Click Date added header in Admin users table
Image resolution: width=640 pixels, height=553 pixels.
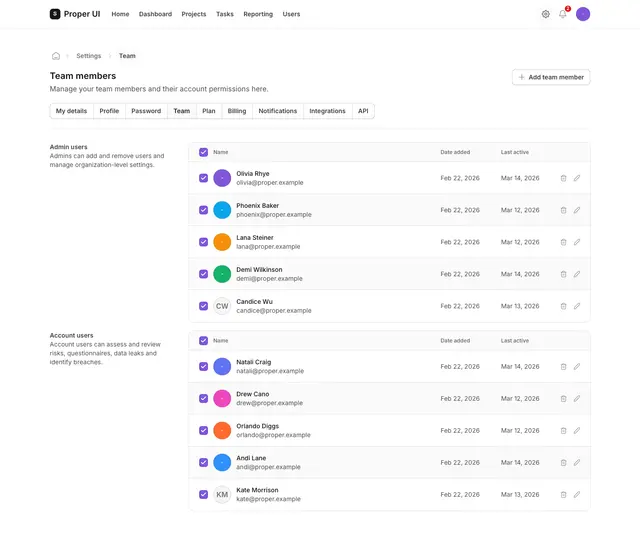pos(455,152)
